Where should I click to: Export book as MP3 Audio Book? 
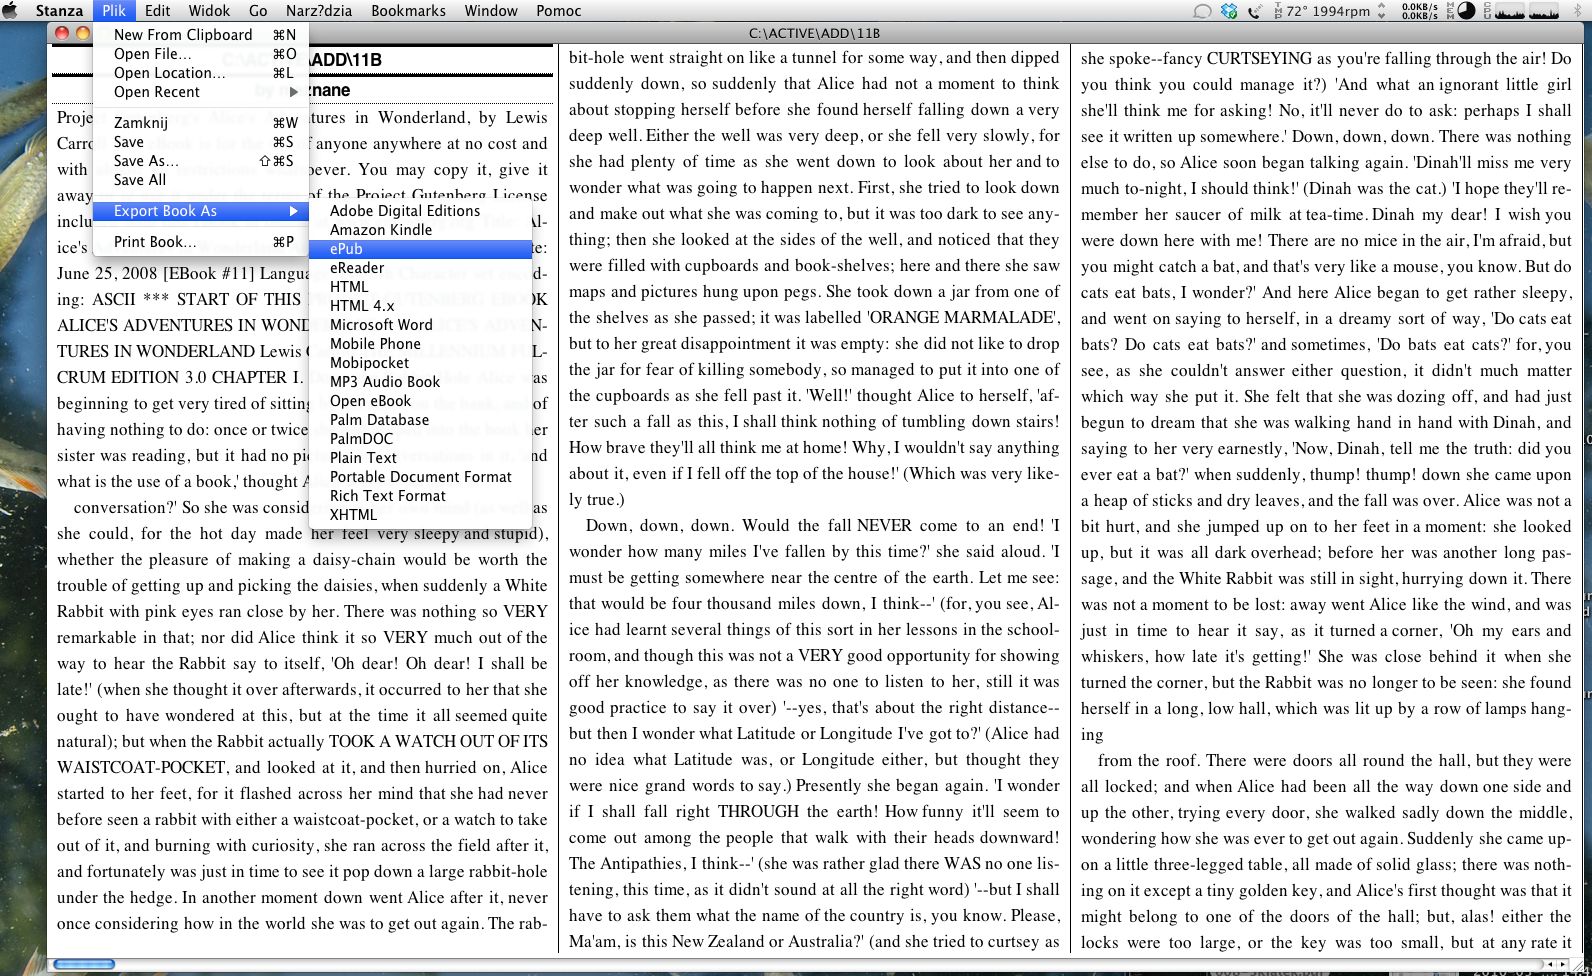coord(420,382)
